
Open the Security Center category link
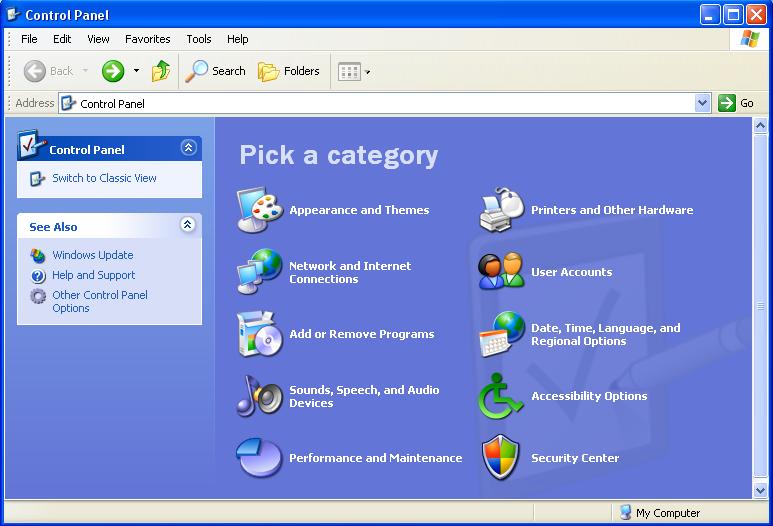click(575, 458)
